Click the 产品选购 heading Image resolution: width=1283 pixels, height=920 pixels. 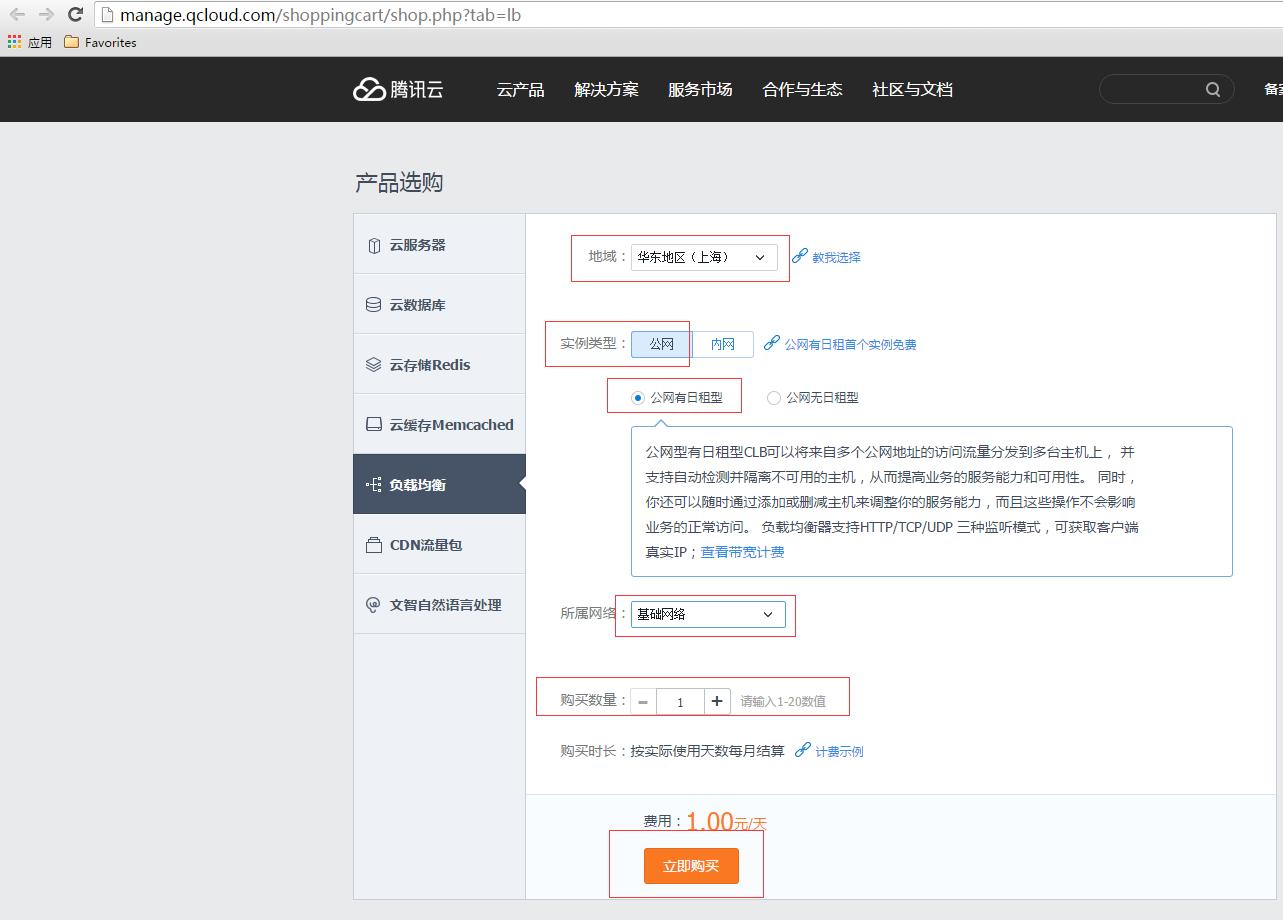click(399, 183)
